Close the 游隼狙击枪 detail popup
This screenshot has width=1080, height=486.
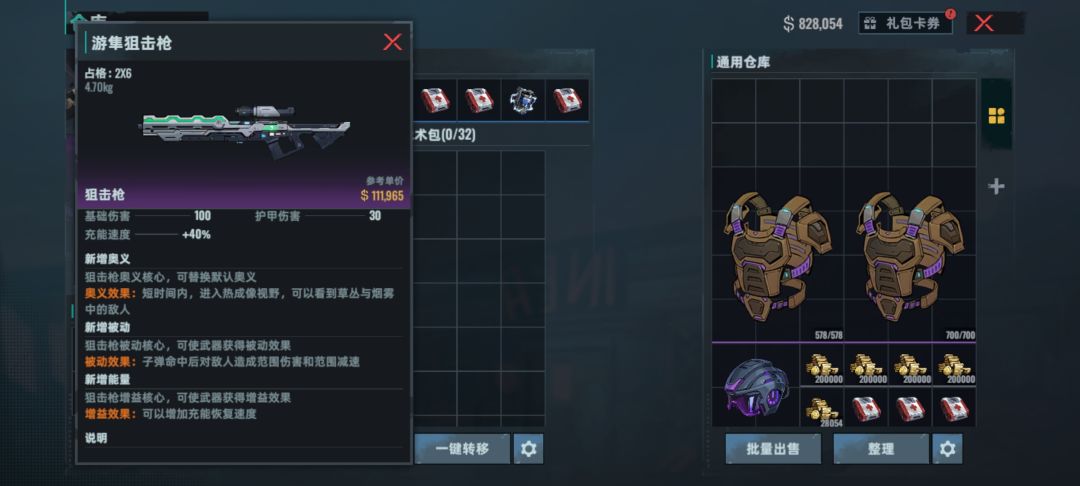click(x=393, y=42)
